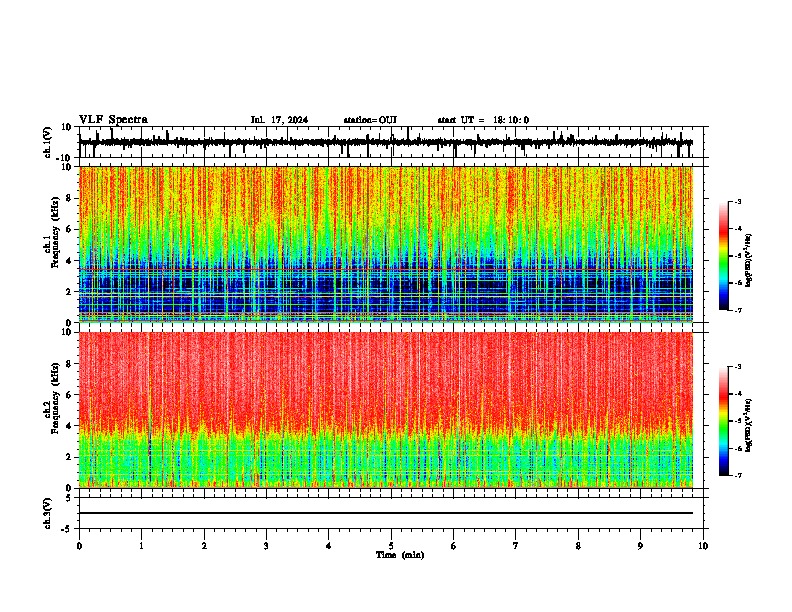Click the 'start UT = 18:10:0' label
The width and height of the screenshot is (792, 612).
coord(483,120)
